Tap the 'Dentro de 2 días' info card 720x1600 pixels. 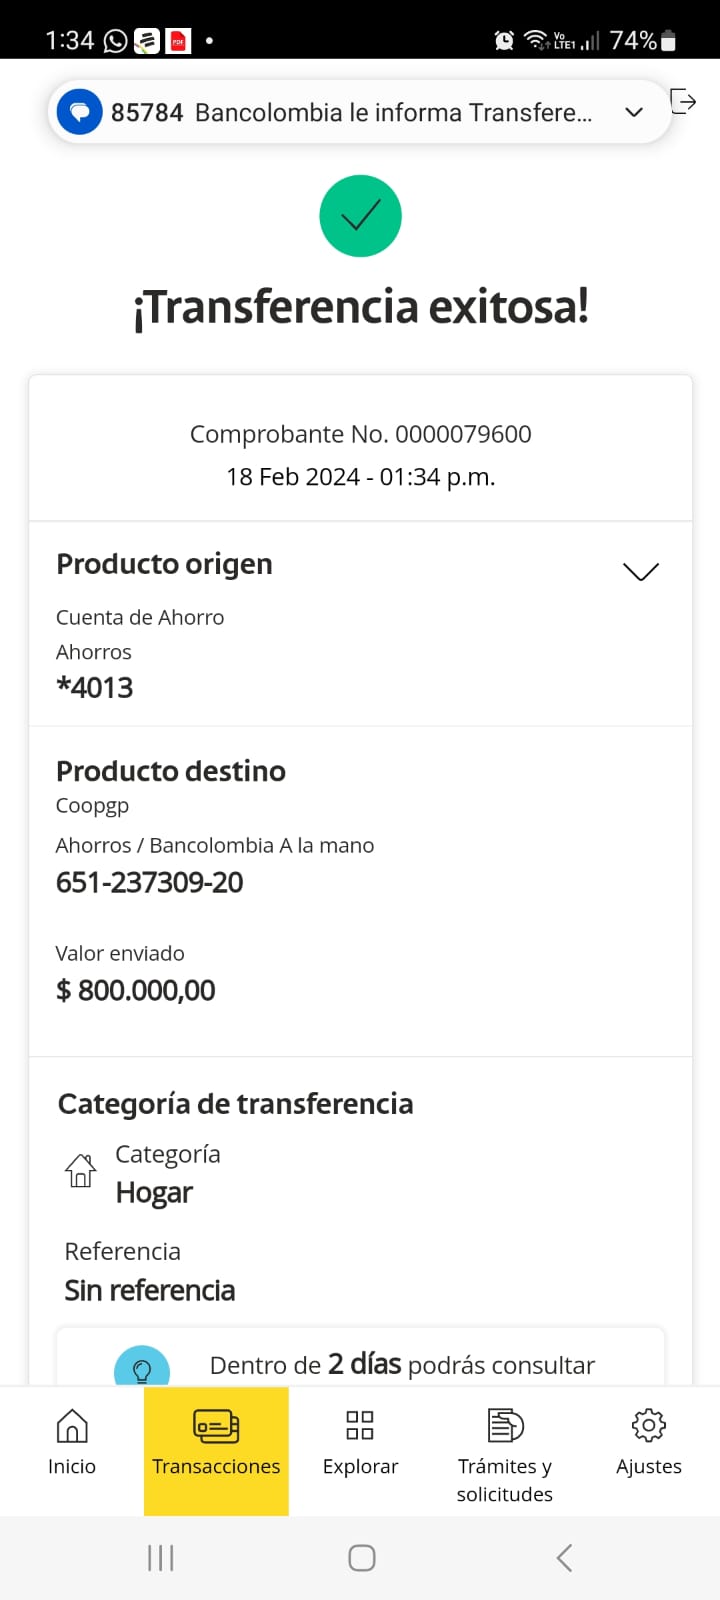400,1364
